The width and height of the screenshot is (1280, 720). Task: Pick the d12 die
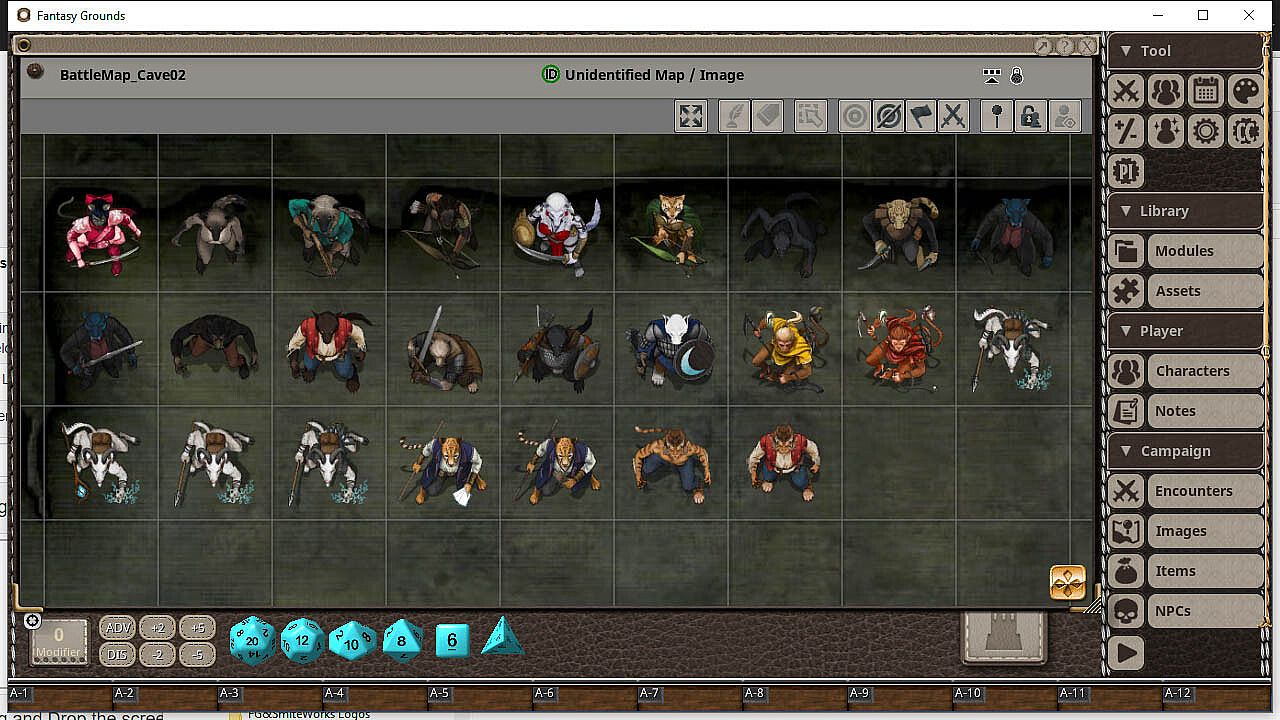tap(303, 640)
